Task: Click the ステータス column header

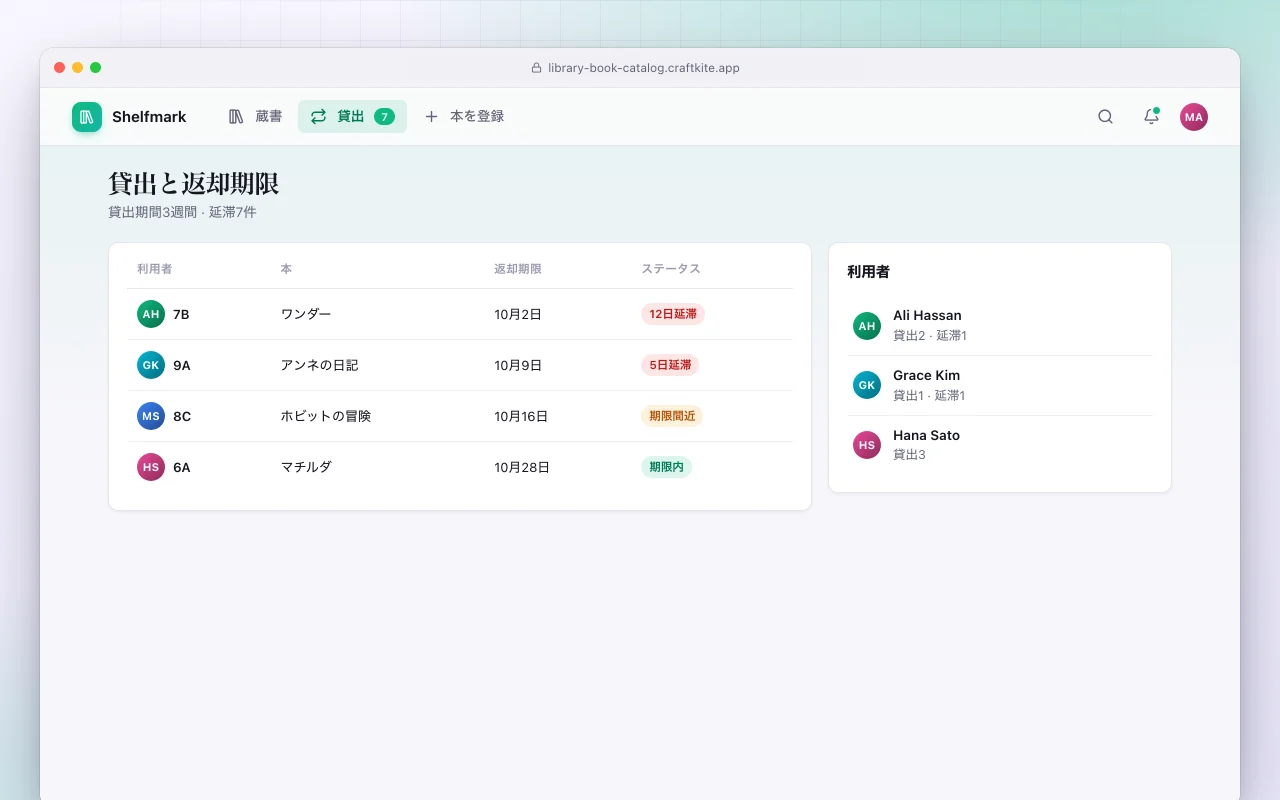Action: coord(671,269)
